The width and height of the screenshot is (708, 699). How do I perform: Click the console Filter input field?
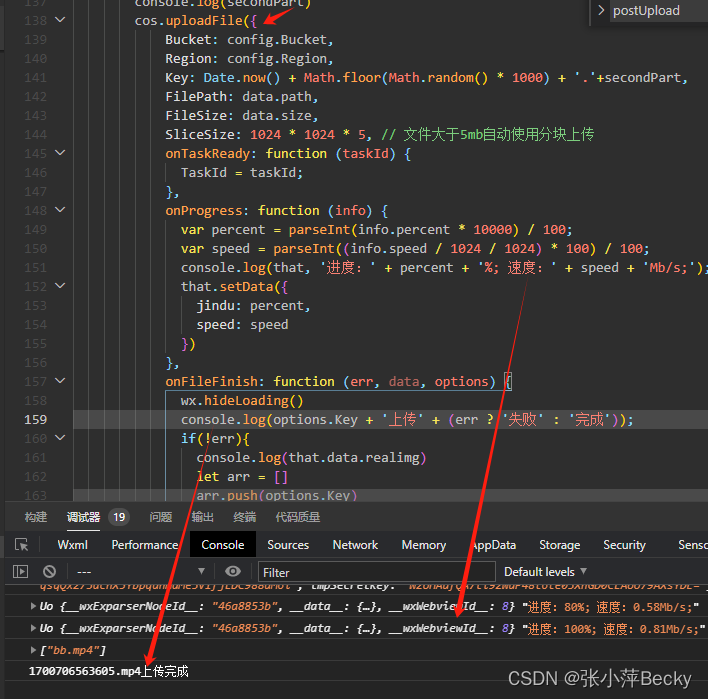377,572
